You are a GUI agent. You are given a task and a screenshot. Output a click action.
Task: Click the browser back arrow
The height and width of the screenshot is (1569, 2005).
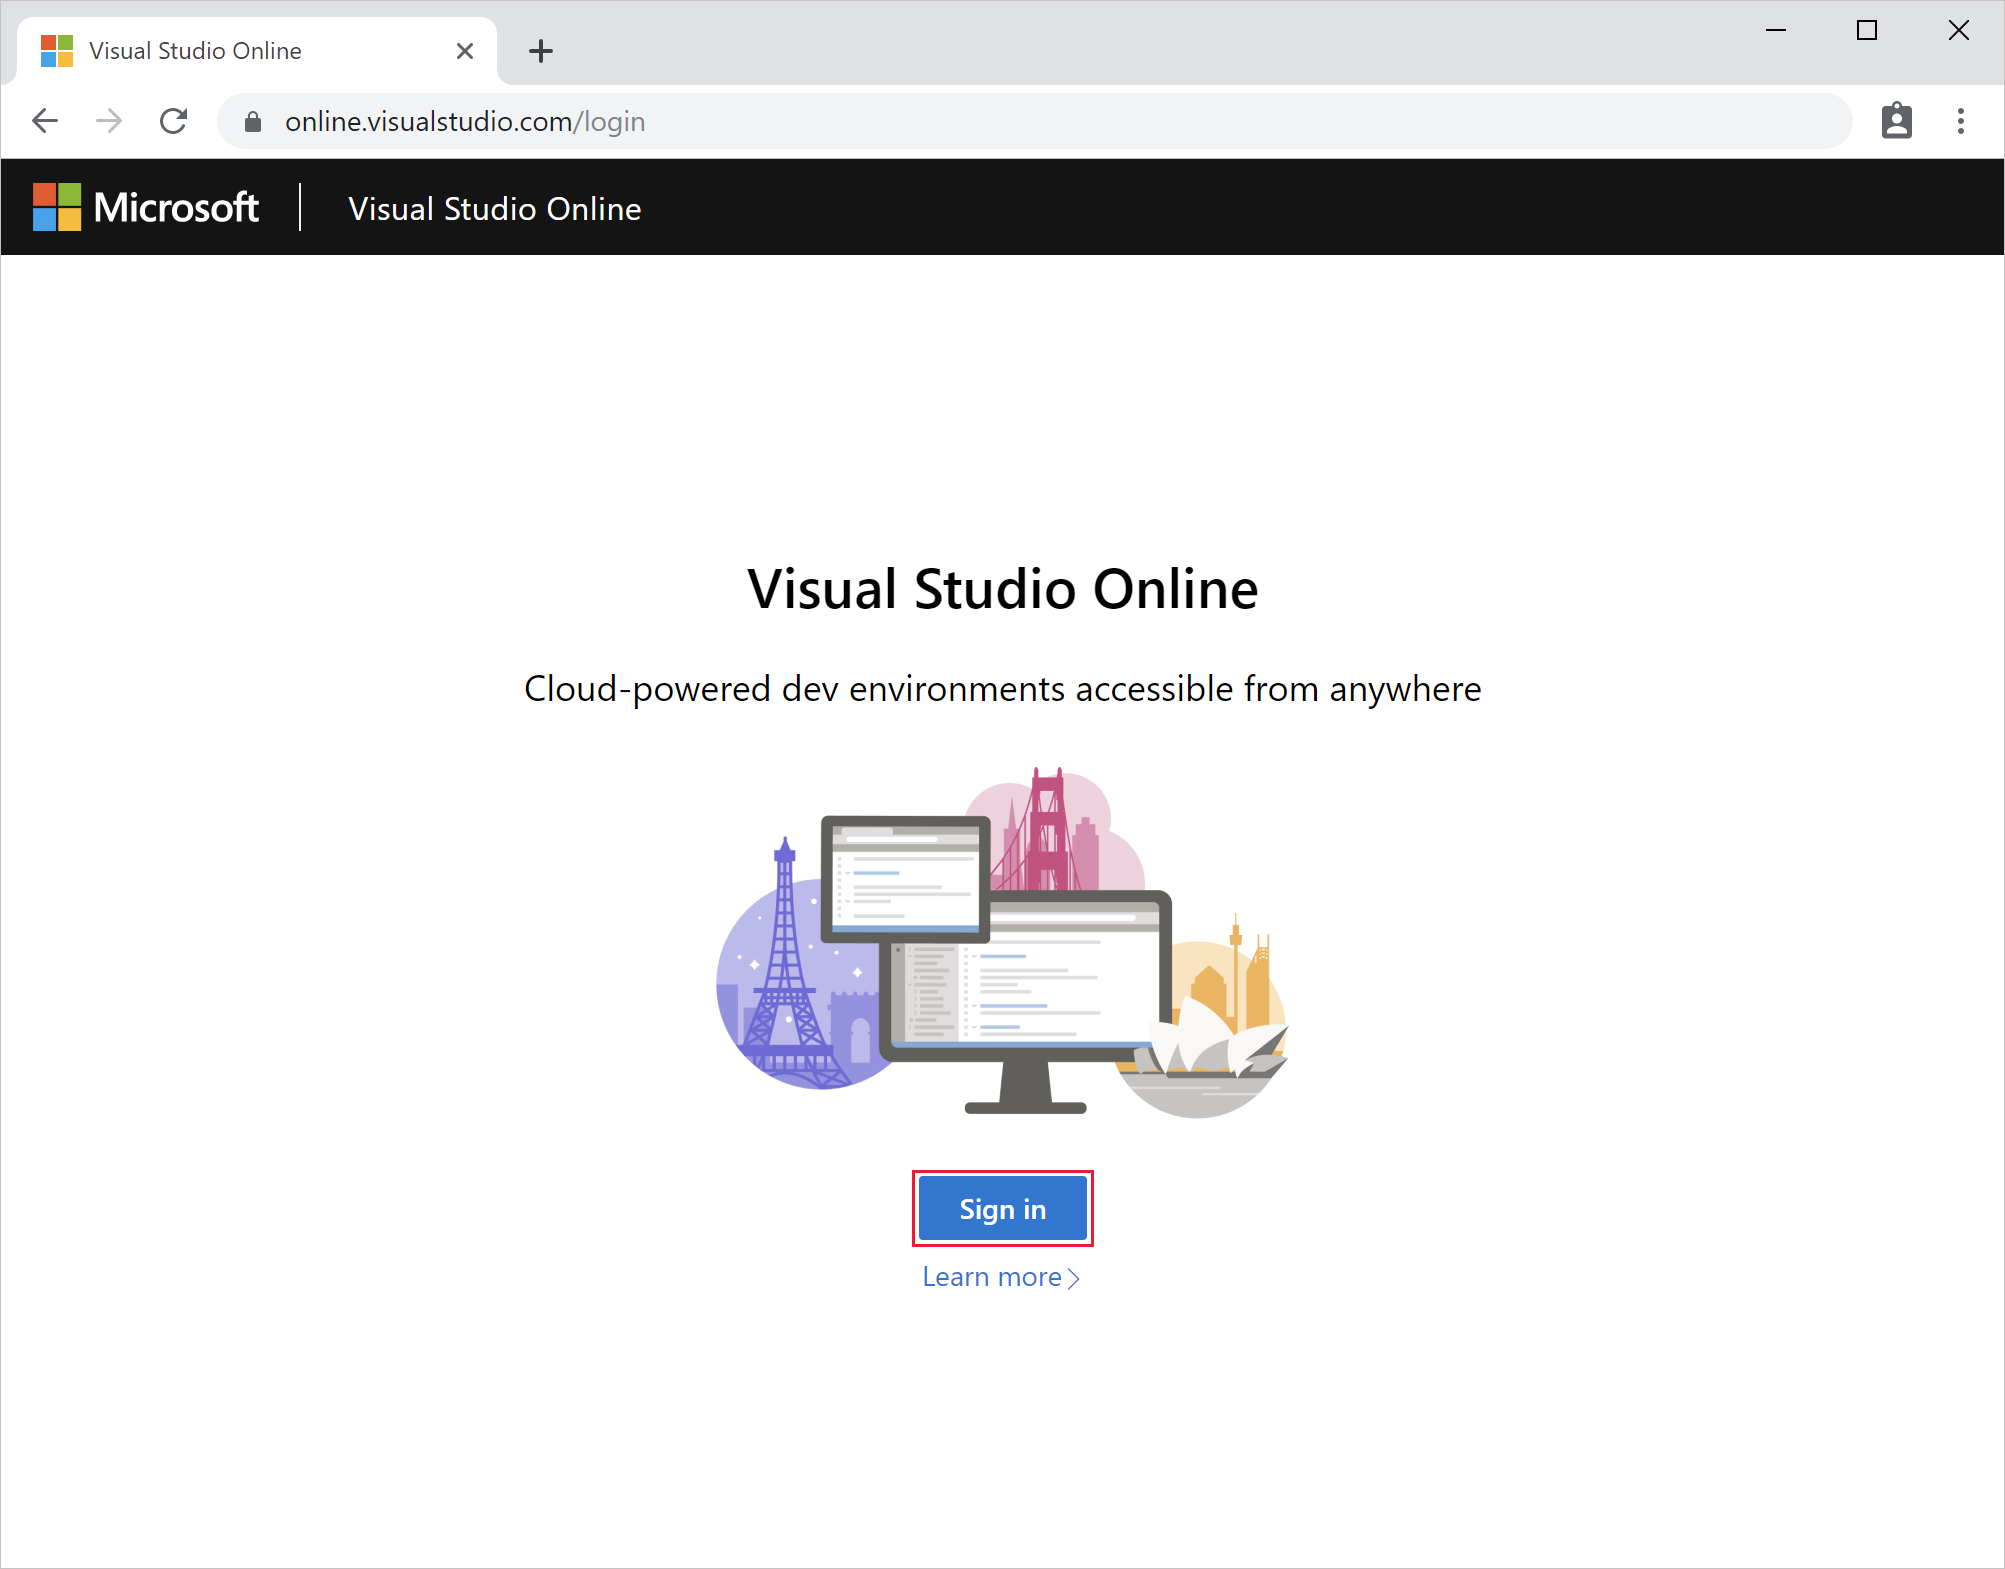click(45, 120)
